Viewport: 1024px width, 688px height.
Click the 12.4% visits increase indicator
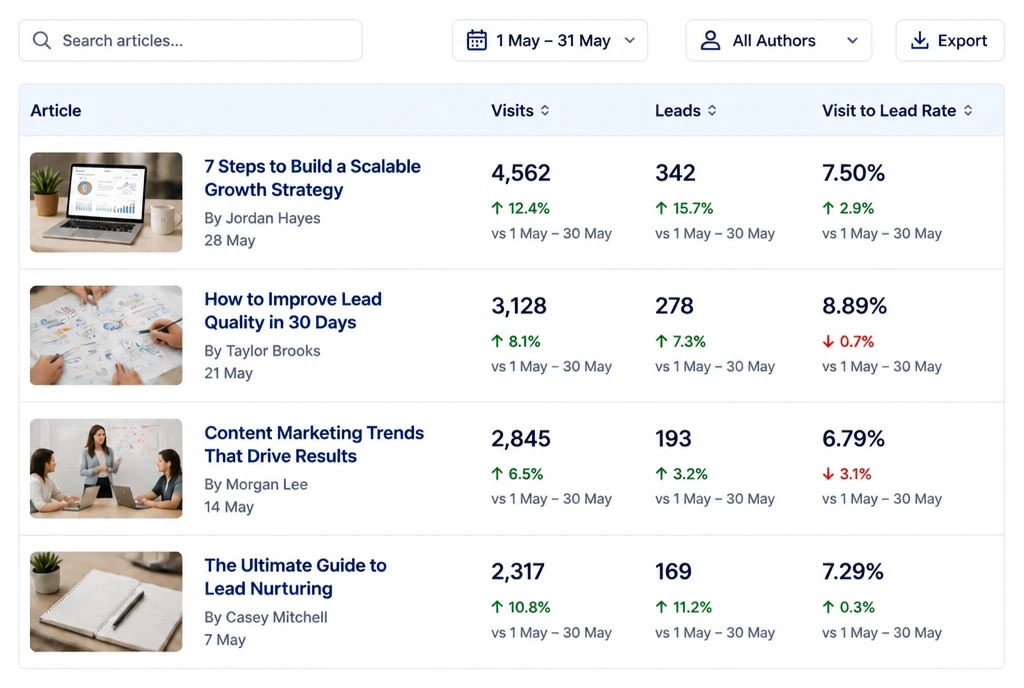click(520, 208)
